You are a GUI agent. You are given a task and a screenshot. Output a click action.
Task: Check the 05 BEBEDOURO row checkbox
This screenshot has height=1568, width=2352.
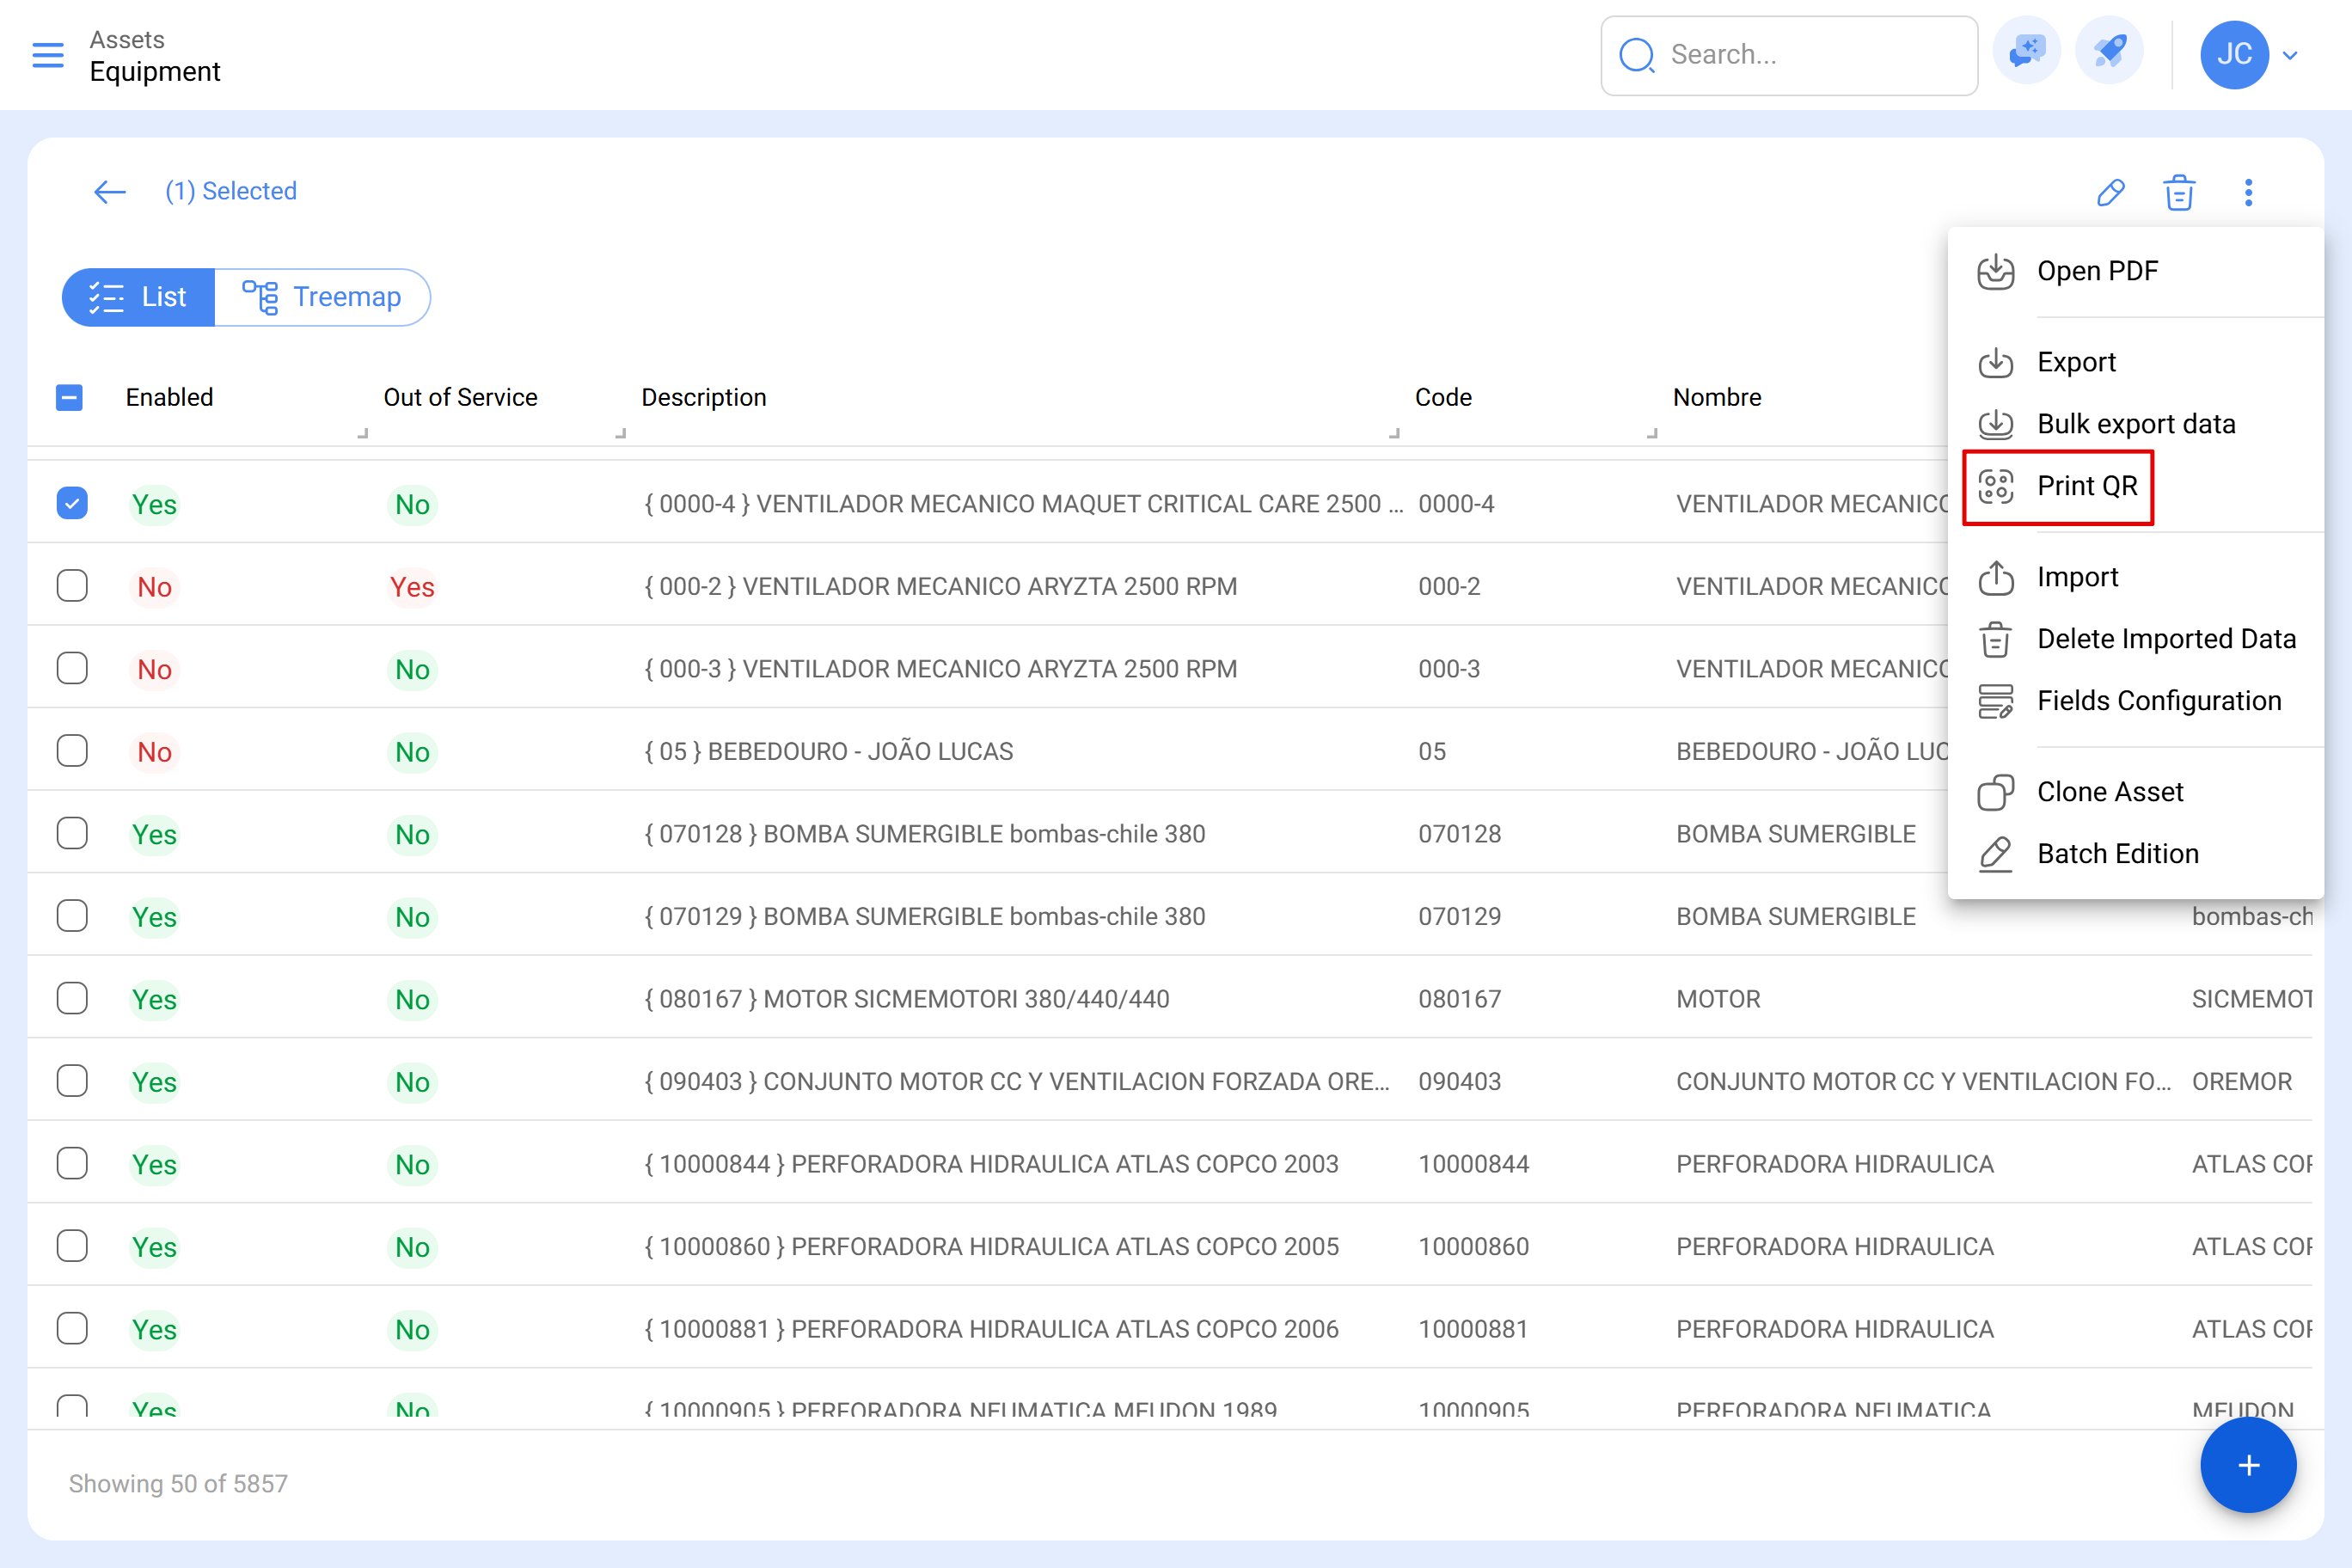click(72, 751)
